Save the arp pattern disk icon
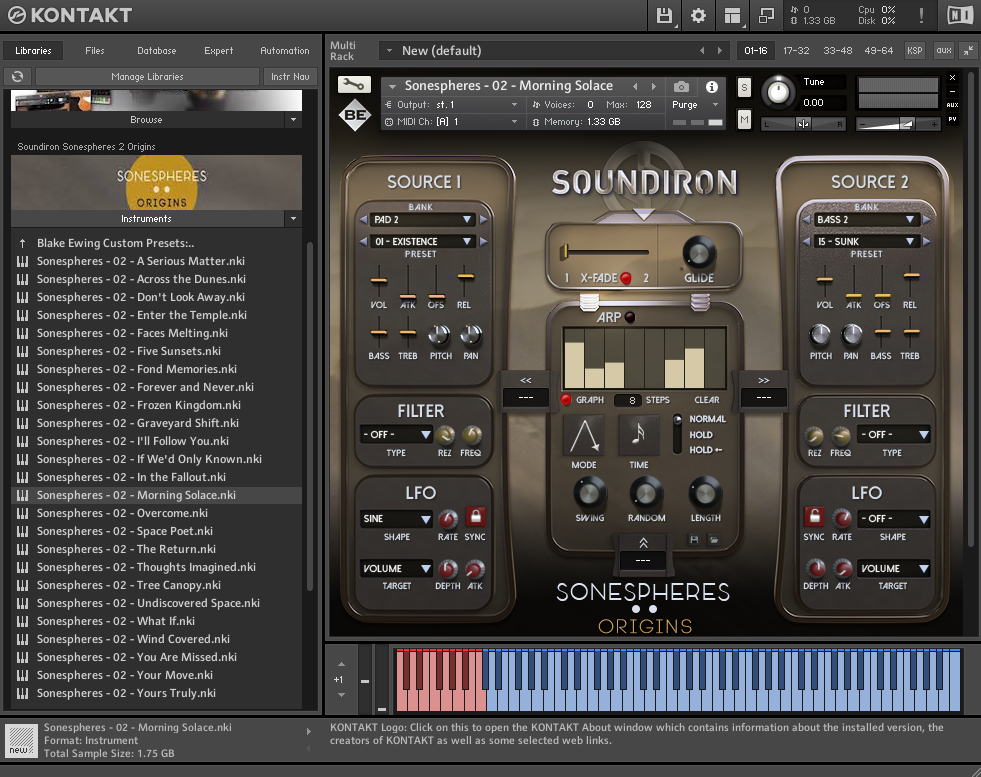The width and height of the screenshot is (981, 777). click(693, 539)
